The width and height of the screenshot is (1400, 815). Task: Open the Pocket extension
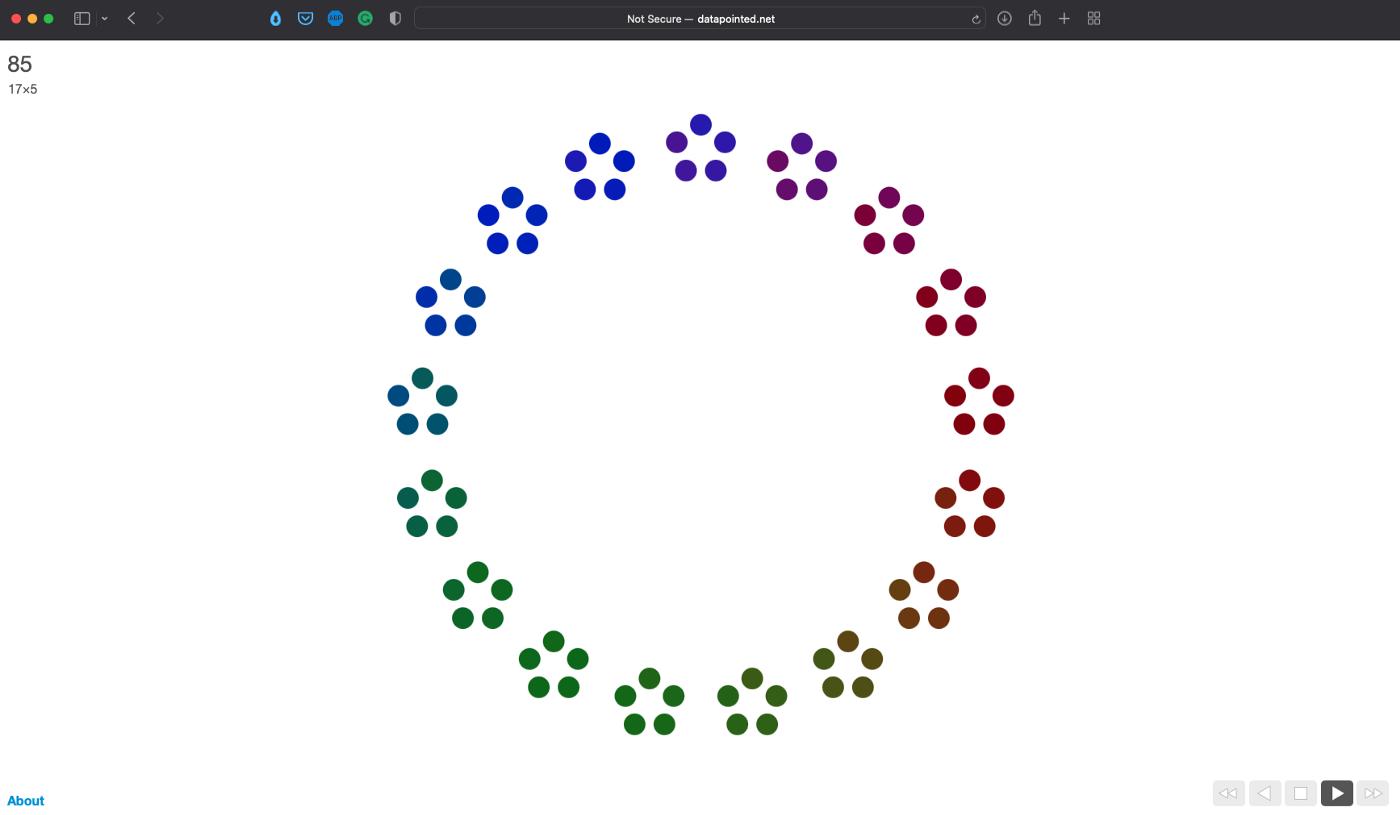pyautogui.click(x=305, y=18)
